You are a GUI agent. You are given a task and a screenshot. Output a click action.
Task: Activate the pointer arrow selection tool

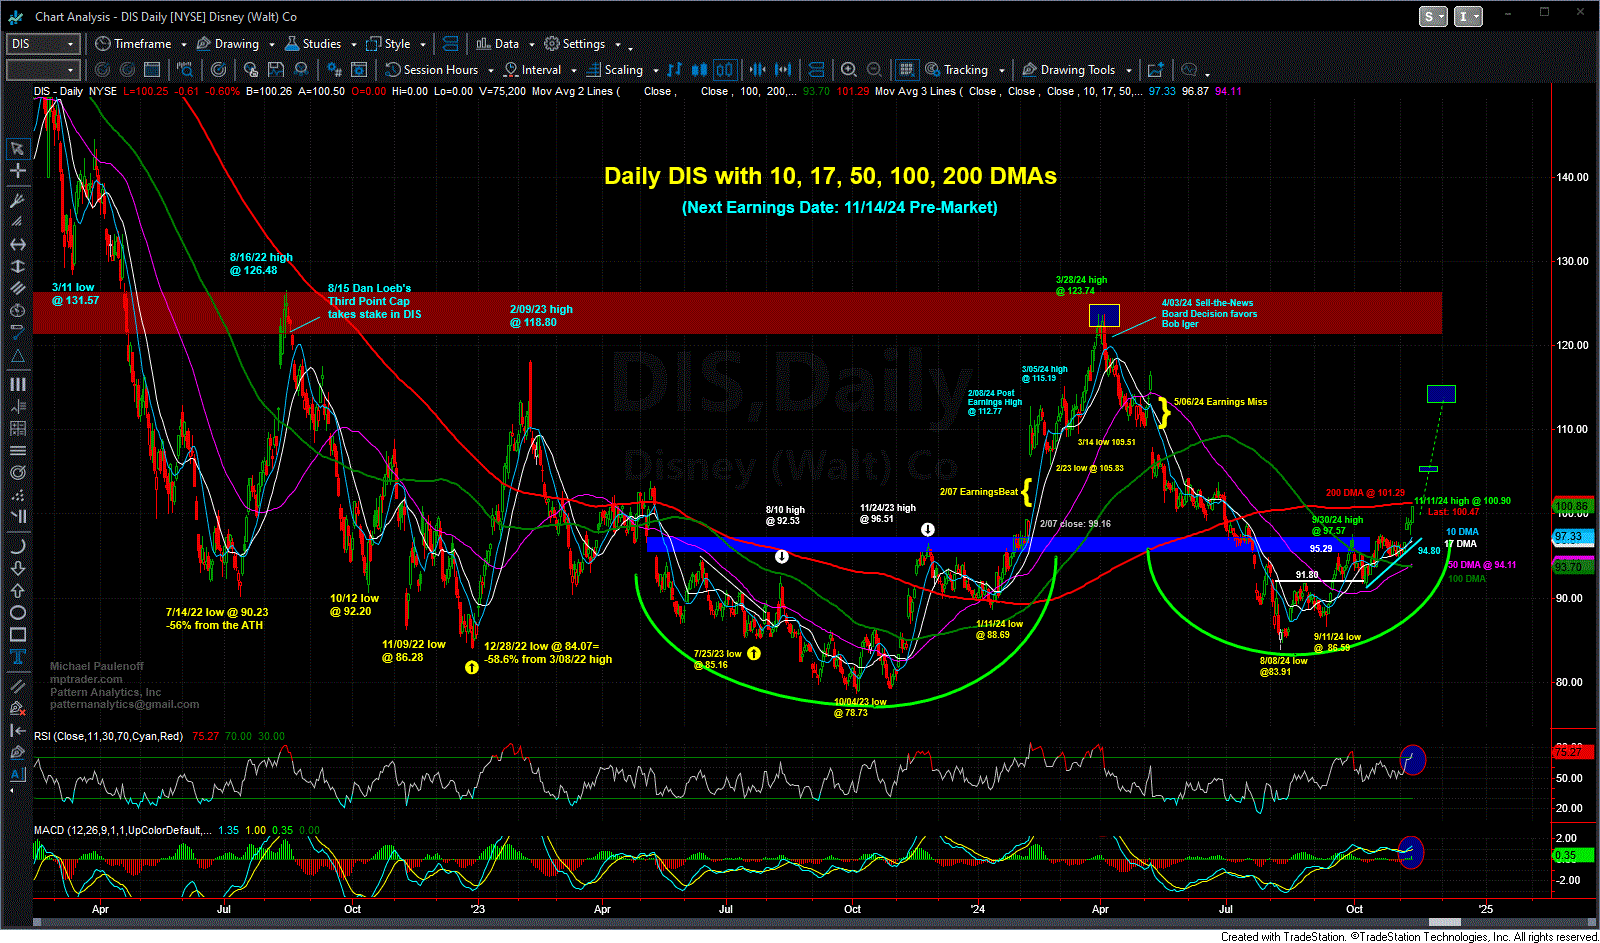(x=17, y=149)
